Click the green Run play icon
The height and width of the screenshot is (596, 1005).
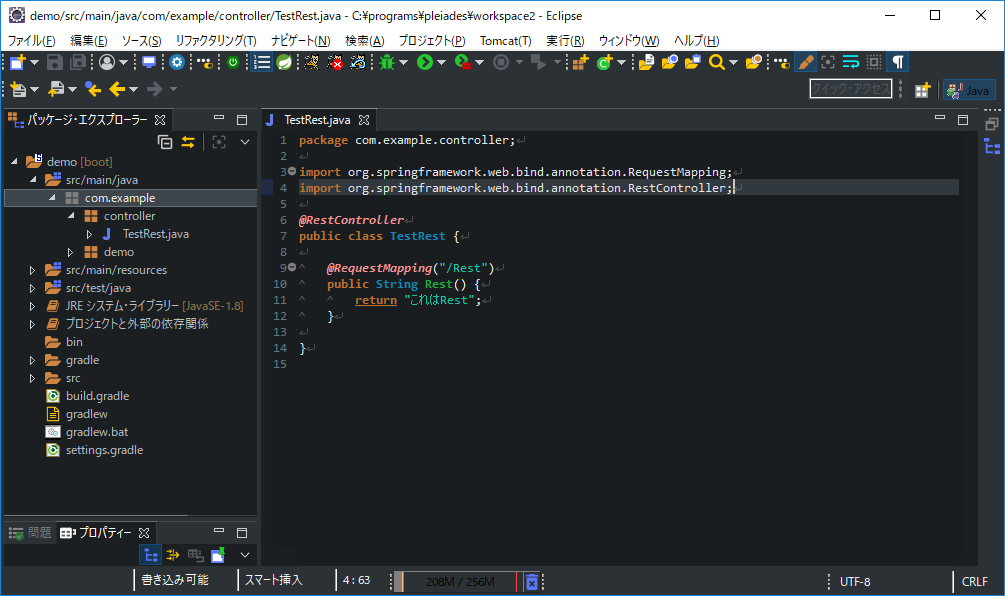tap(424, 62)
